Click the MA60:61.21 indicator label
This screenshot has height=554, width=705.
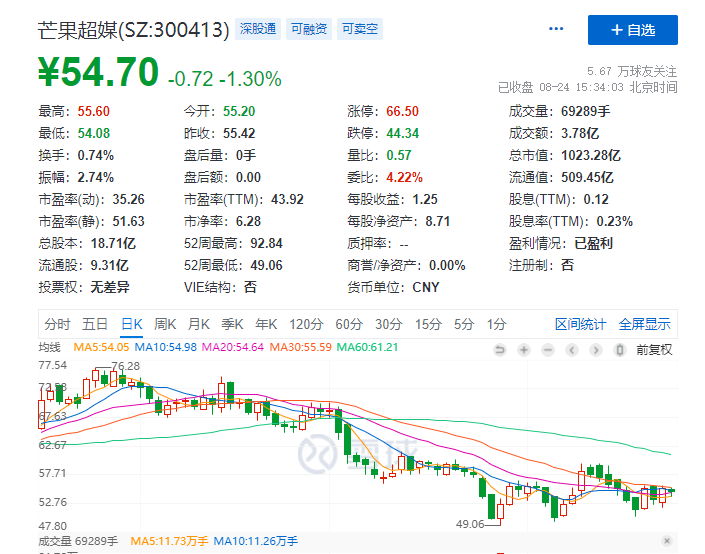(x=367, y=347)
